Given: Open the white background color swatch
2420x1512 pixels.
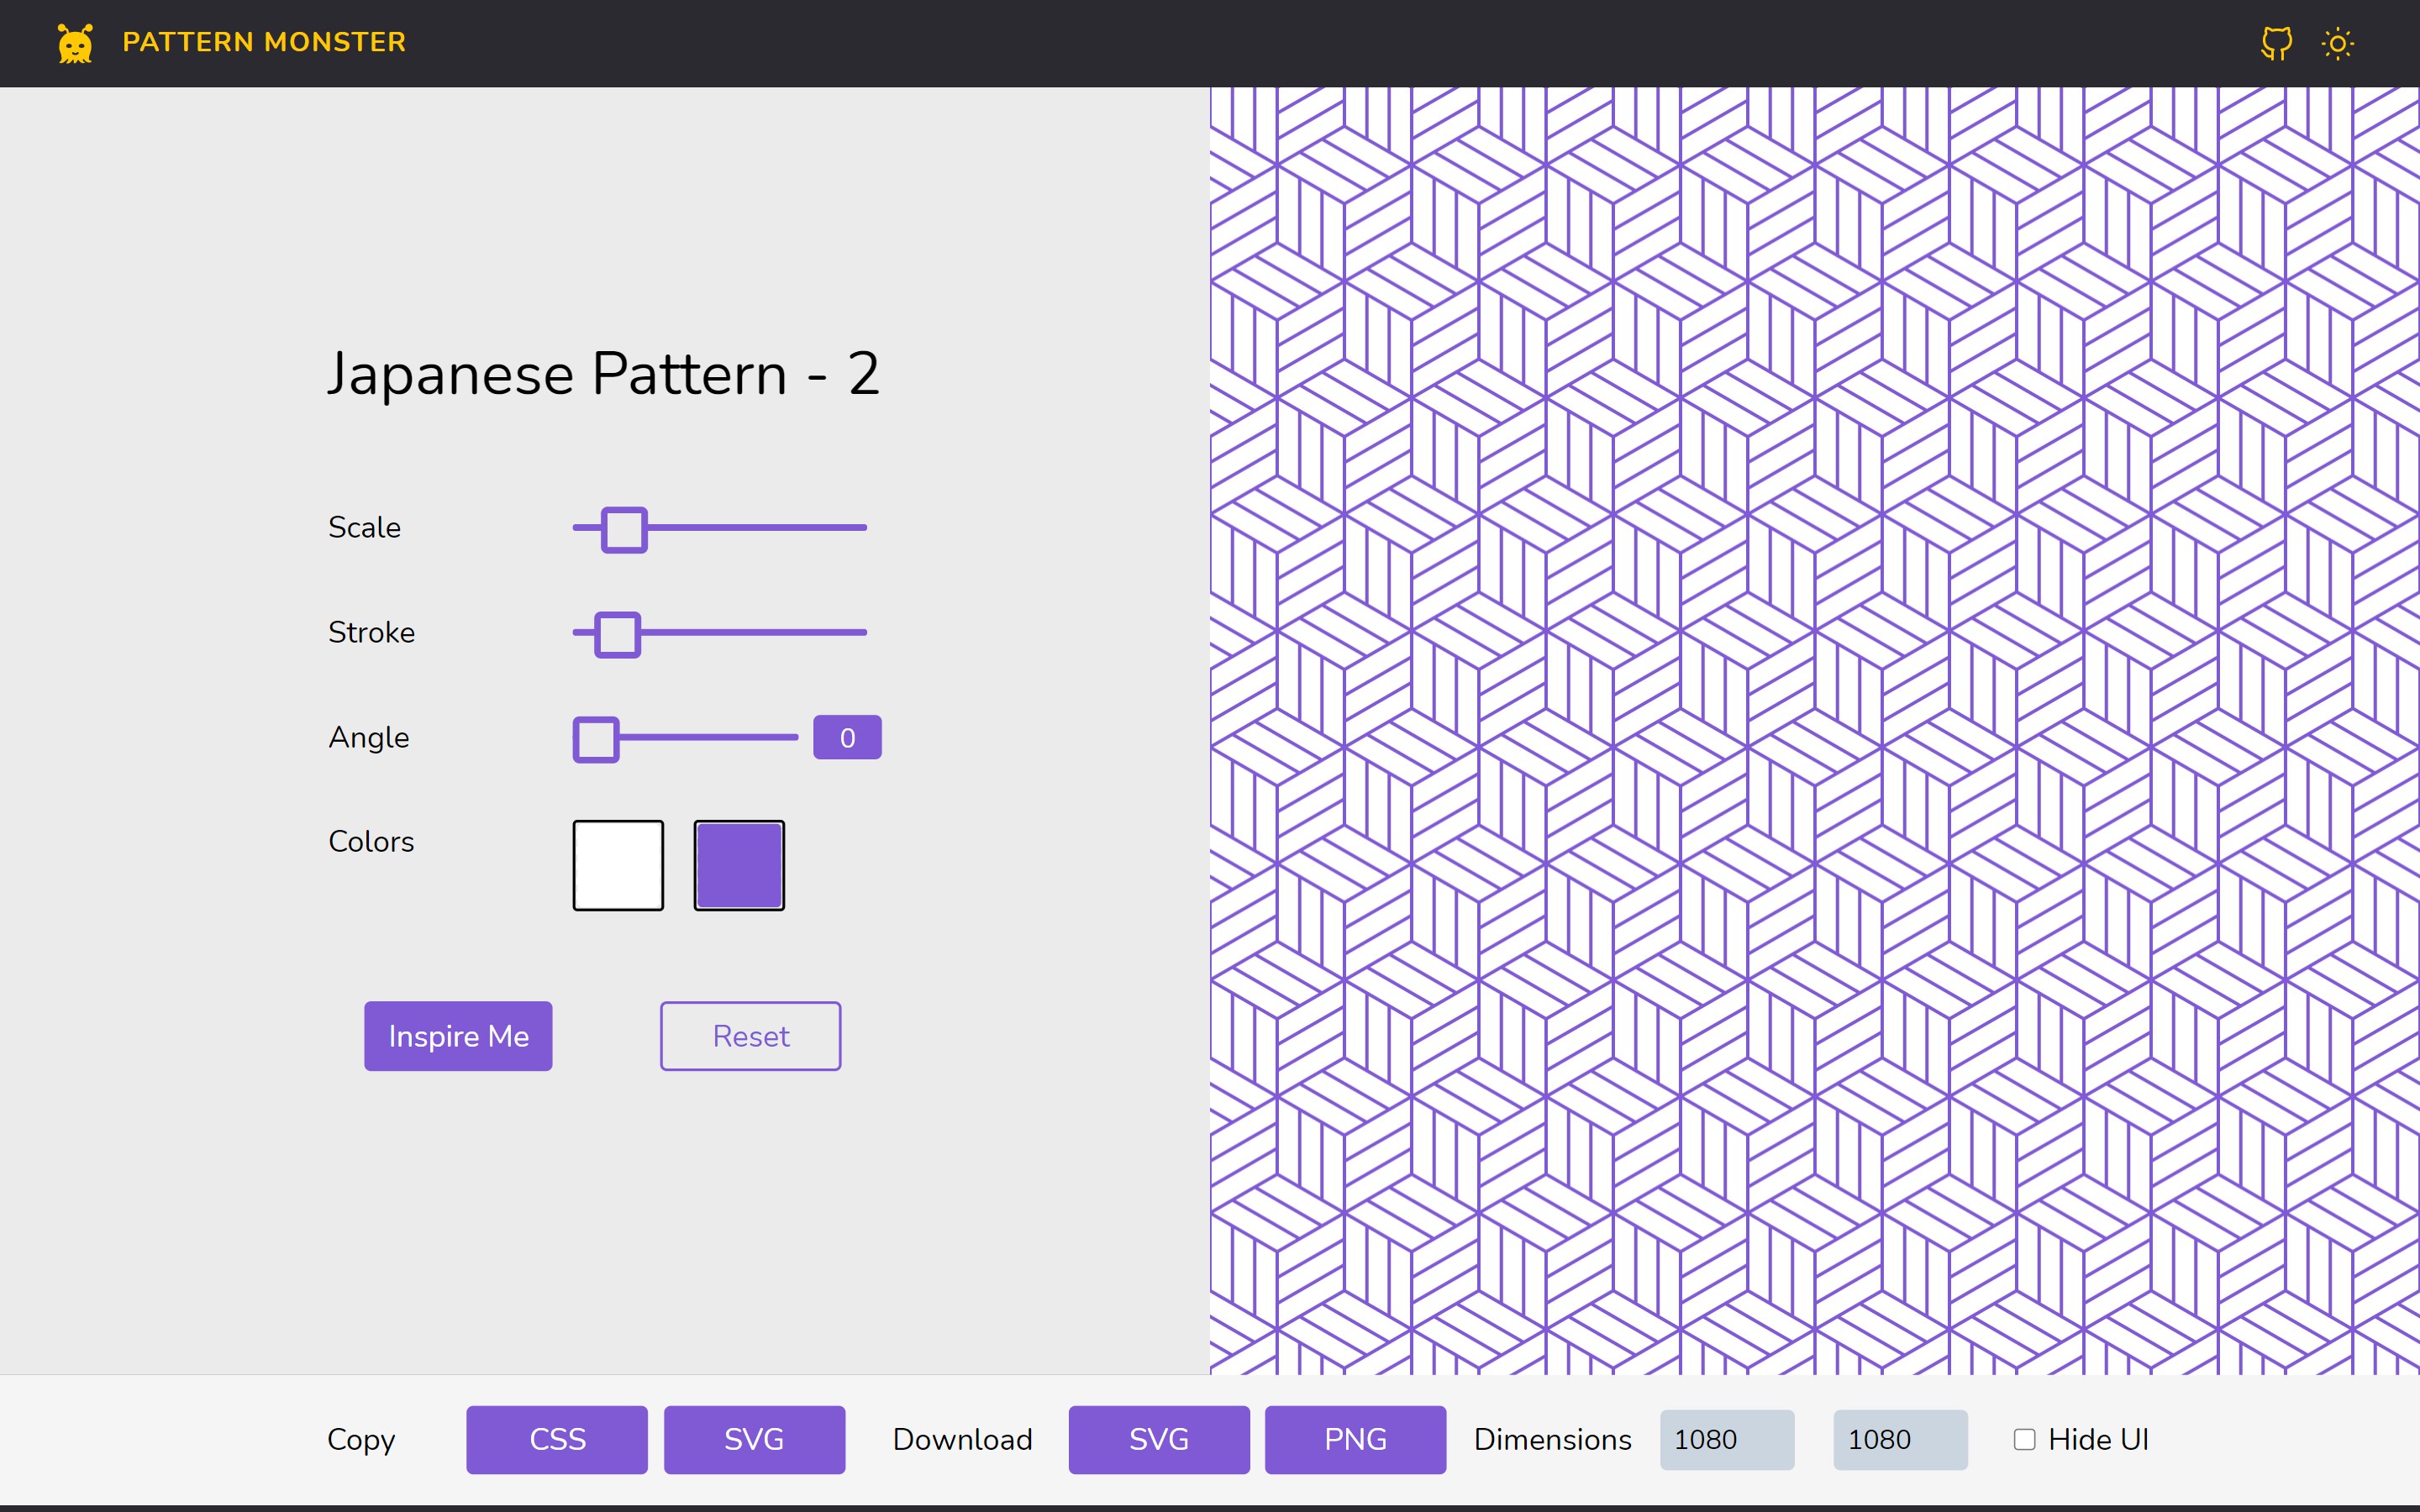Looking at the screenshot, I should [x=618, y=865].
